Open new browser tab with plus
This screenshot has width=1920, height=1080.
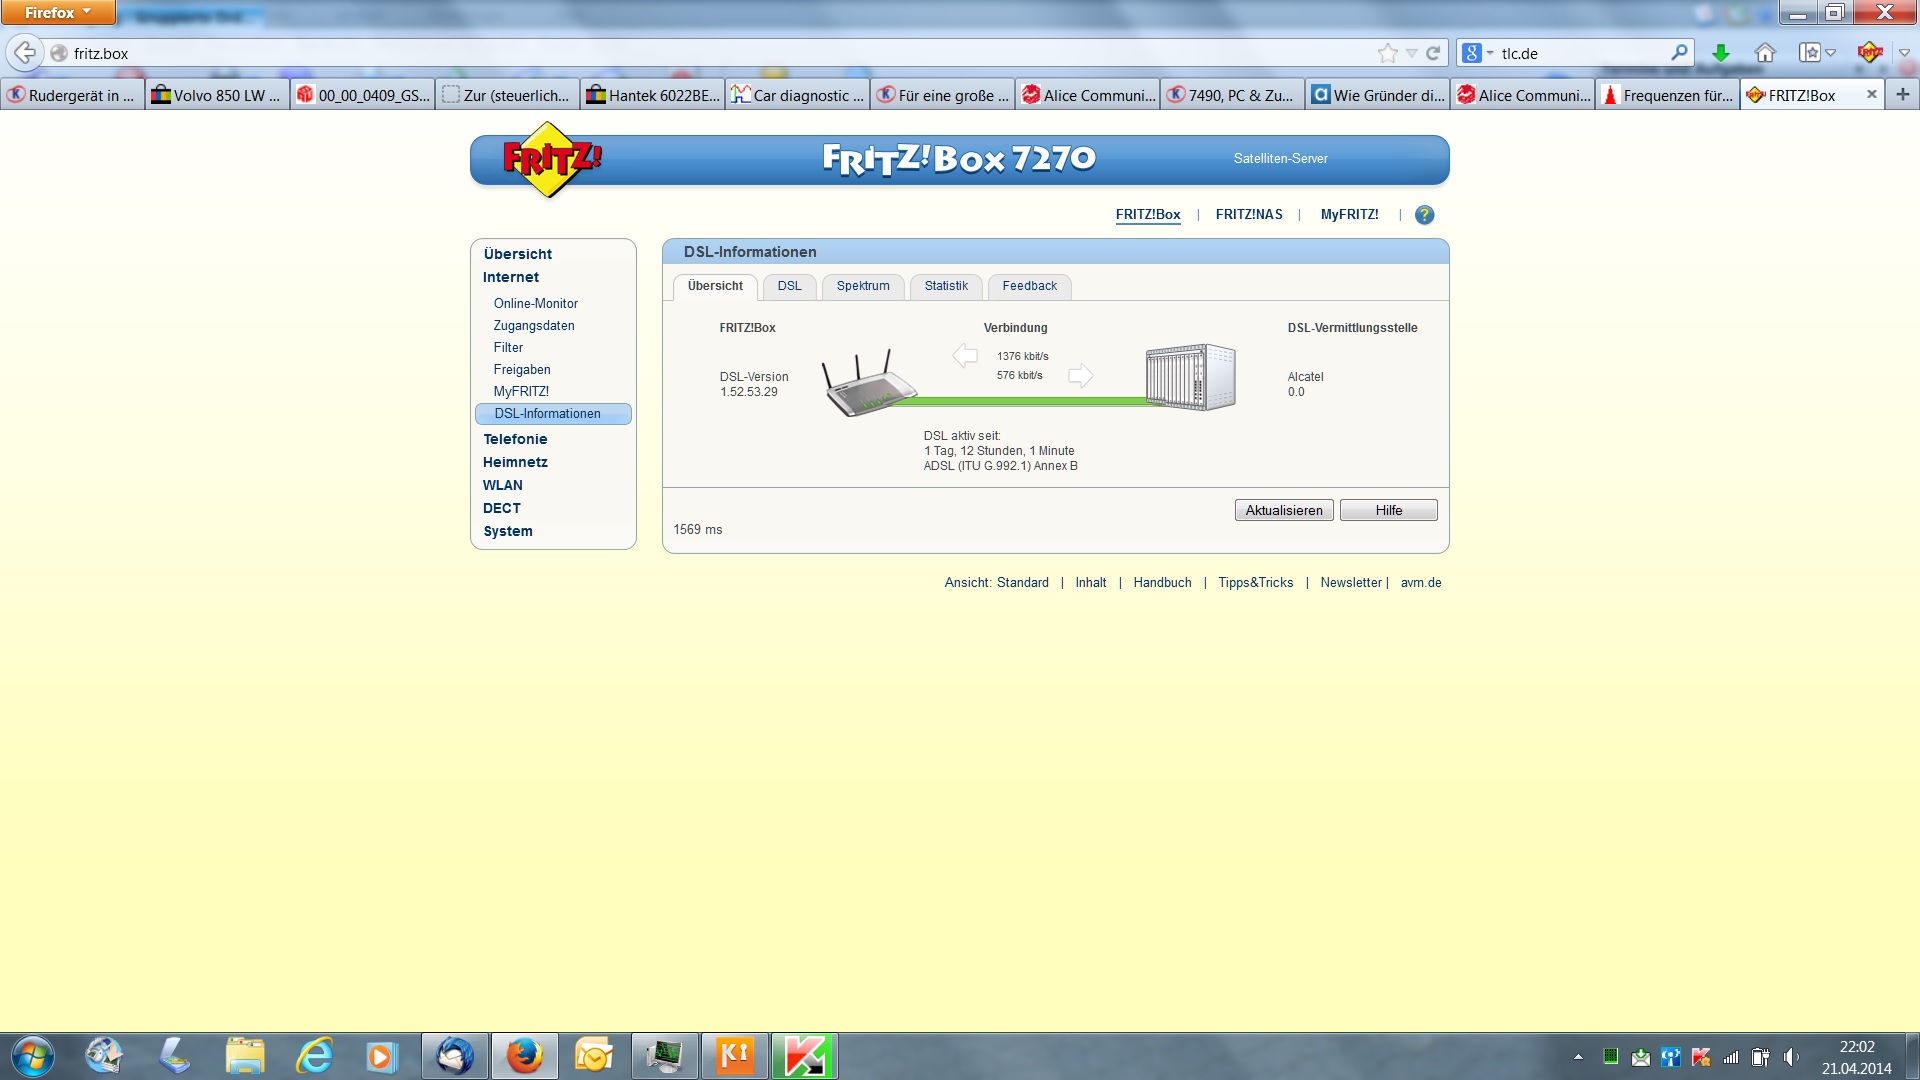point(1902,95)
